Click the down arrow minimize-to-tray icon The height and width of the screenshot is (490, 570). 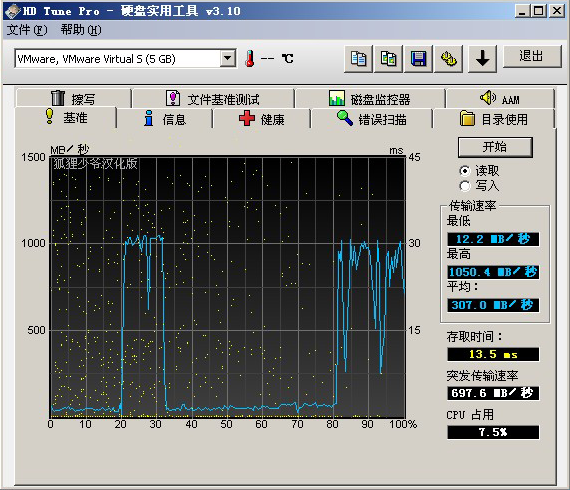[x=482, y=59]
